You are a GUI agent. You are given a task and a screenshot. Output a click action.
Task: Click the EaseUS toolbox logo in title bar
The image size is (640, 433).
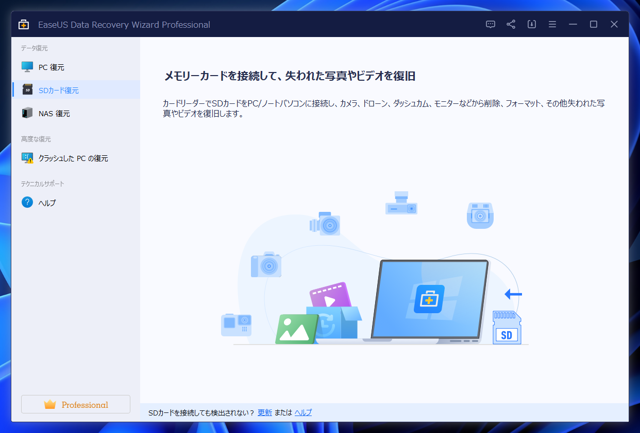click(x=24, y=24)
